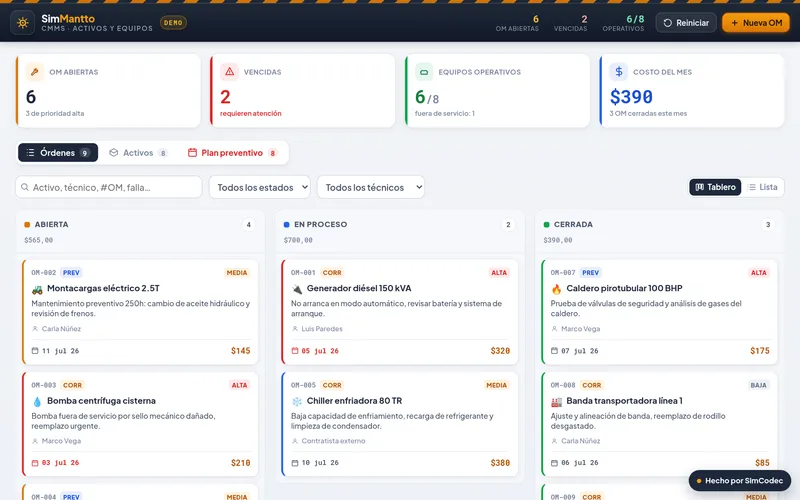The height and width of the screenshot is (500, 800).
Task: Open the Montacargas eléctrico 2.5T order card
Action: [x=140, y=312]
